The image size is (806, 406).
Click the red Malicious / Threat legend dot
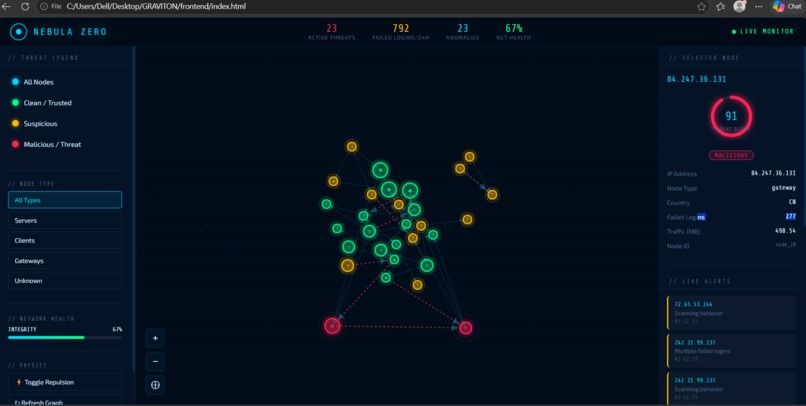tap(15, 144)
